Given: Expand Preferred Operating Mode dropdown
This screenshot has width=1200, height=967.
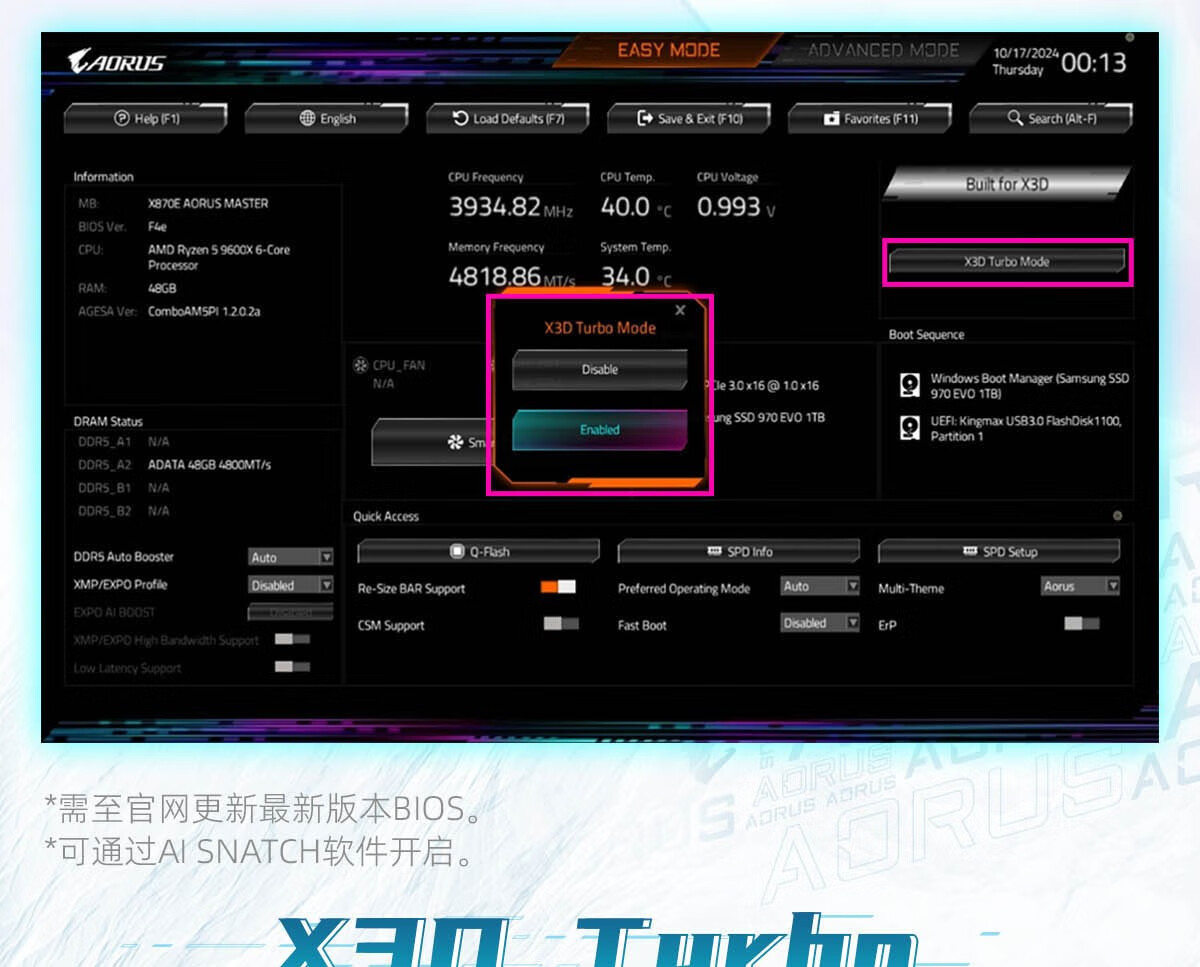Looking at the screenshot, I should point(820,587).
